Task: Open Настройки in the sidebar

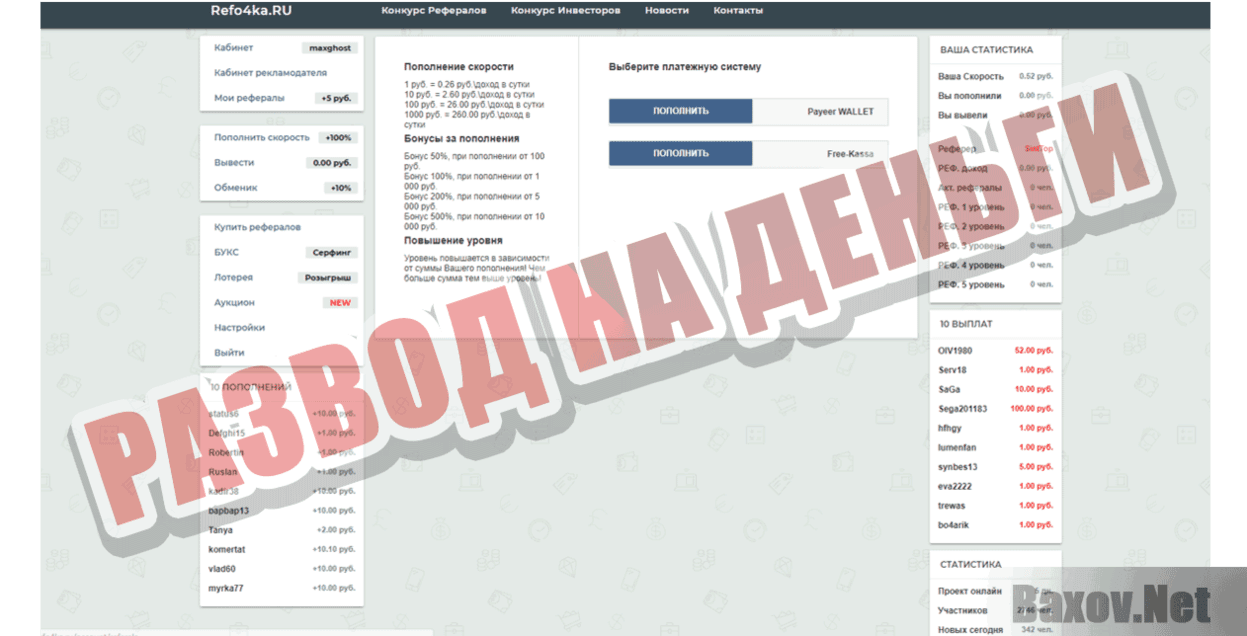Action: pos(238,327)
